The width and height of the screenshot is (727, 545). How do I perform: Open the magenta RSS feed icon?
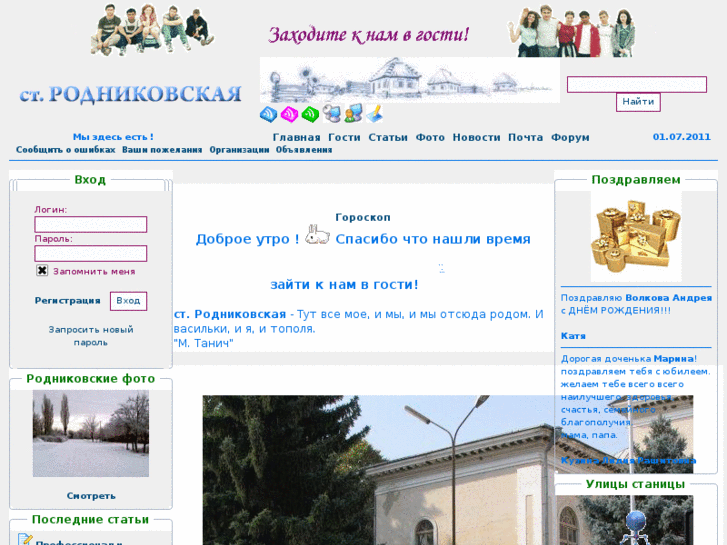tap(289, 114)
